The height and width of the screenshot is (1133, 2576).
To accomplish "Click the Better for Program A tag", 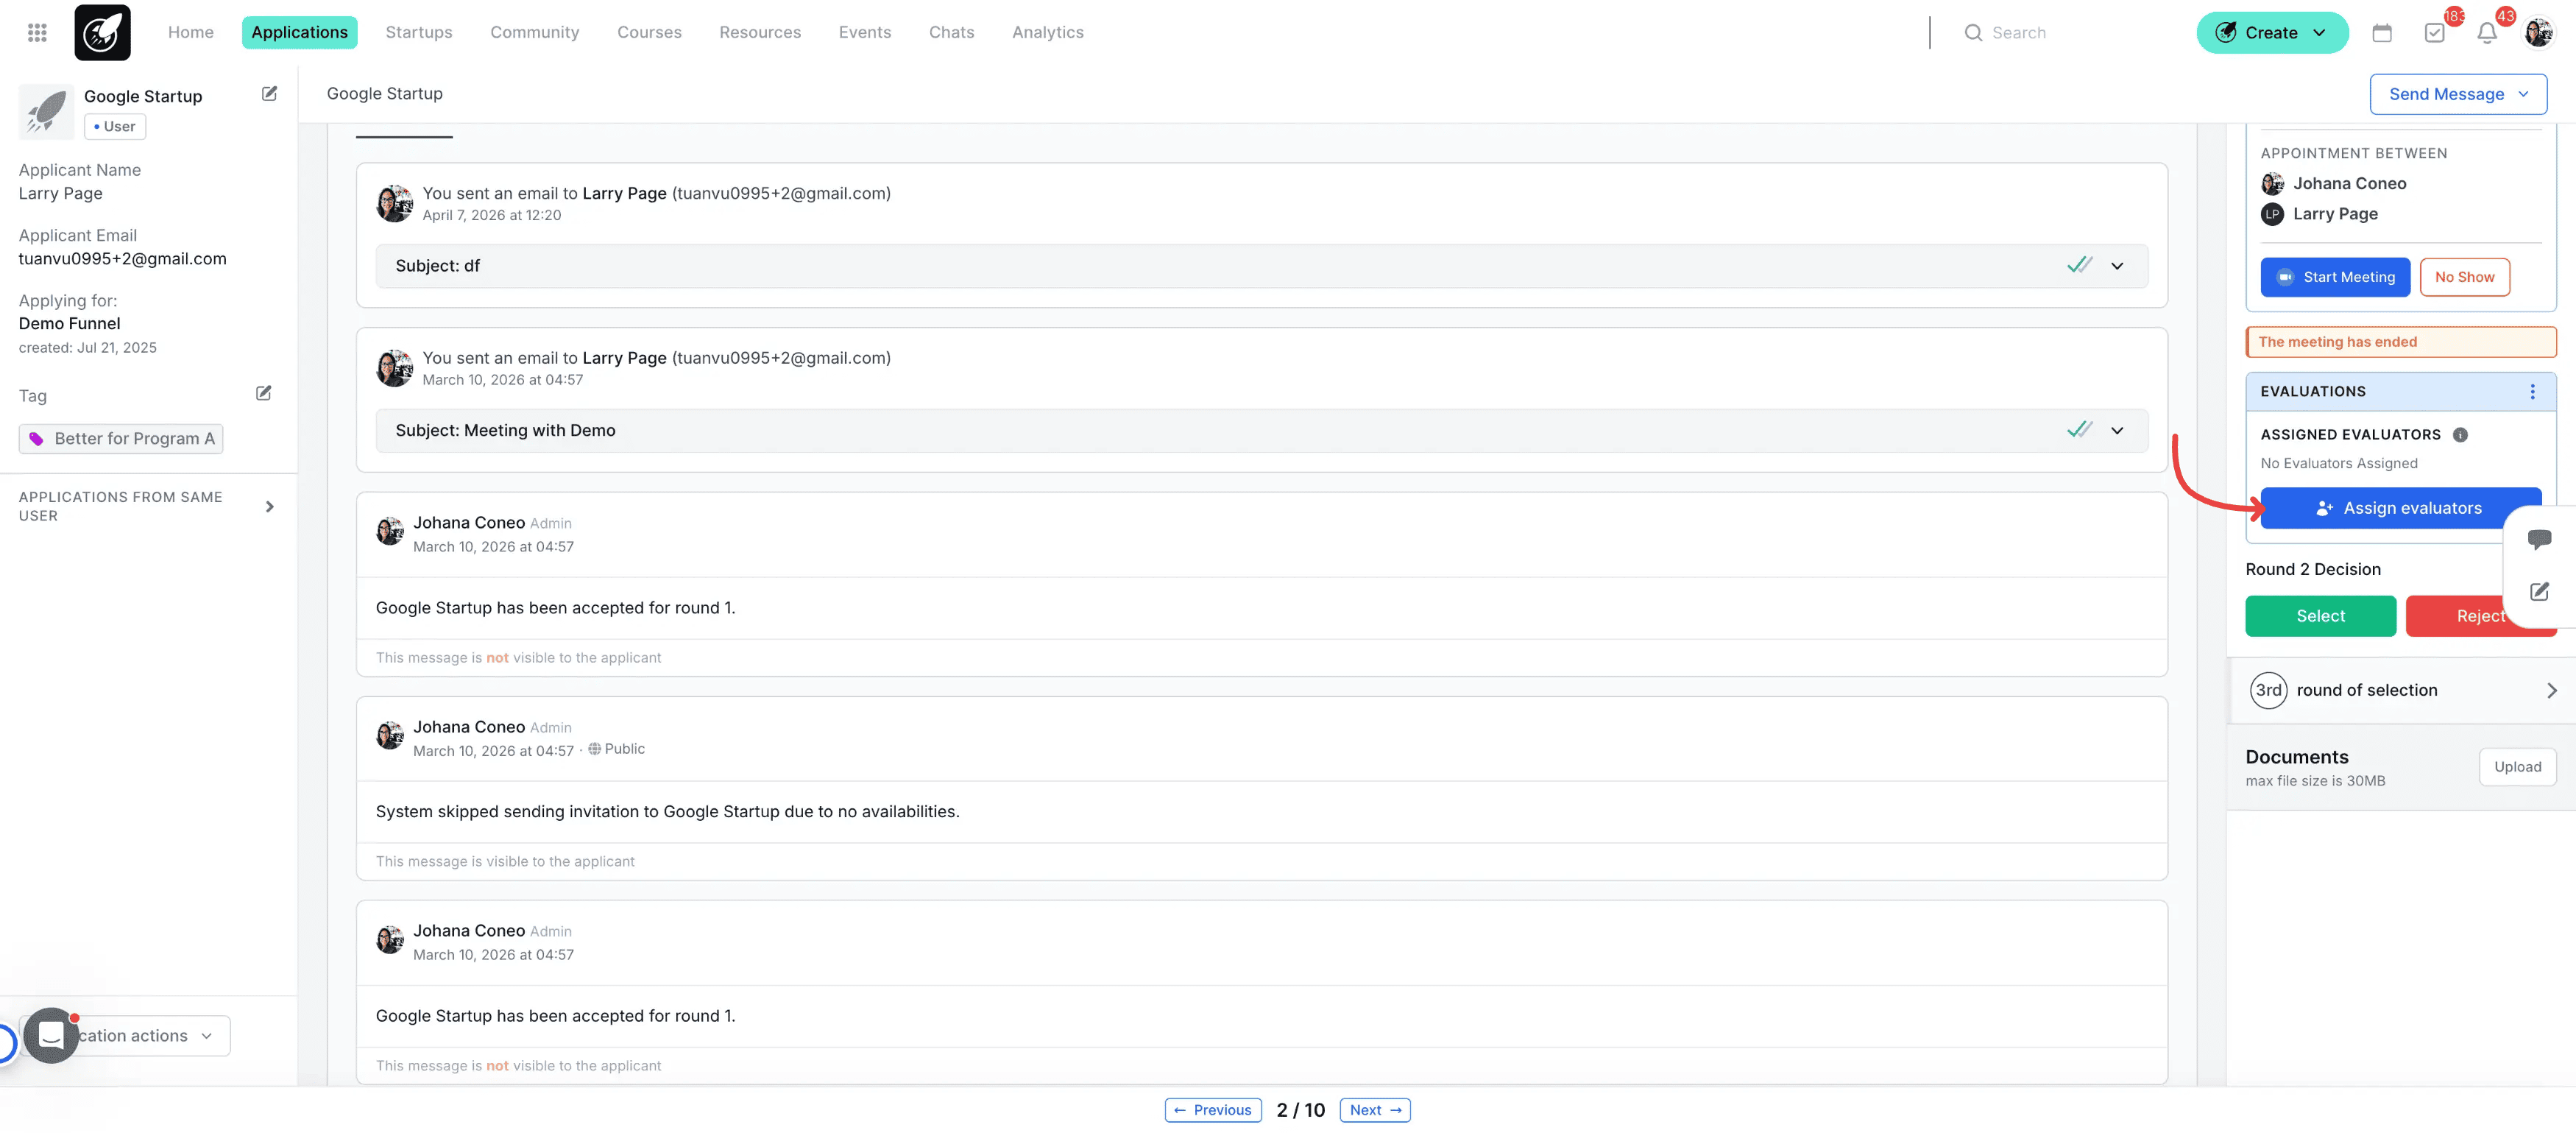I will click(121, 439).
